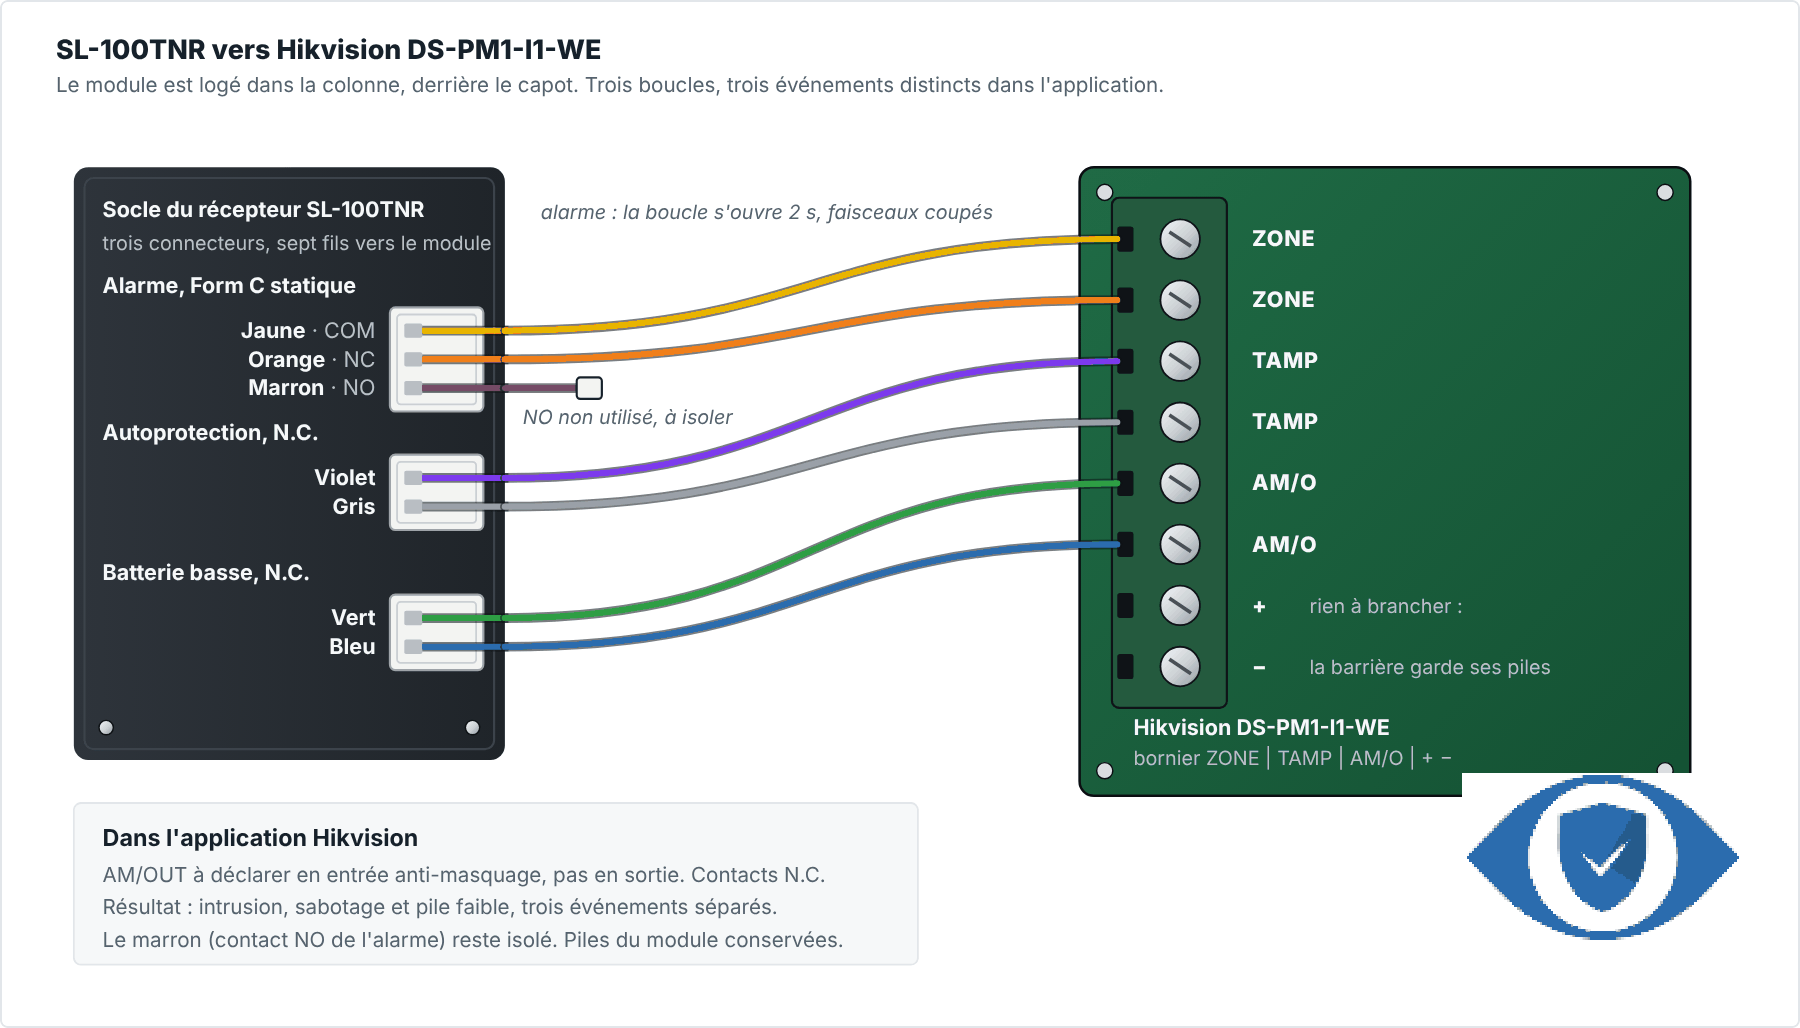Select the "rien à brancher :" note
Viewport: 1800px width, 1028px height.
(x=1385, y=606)
